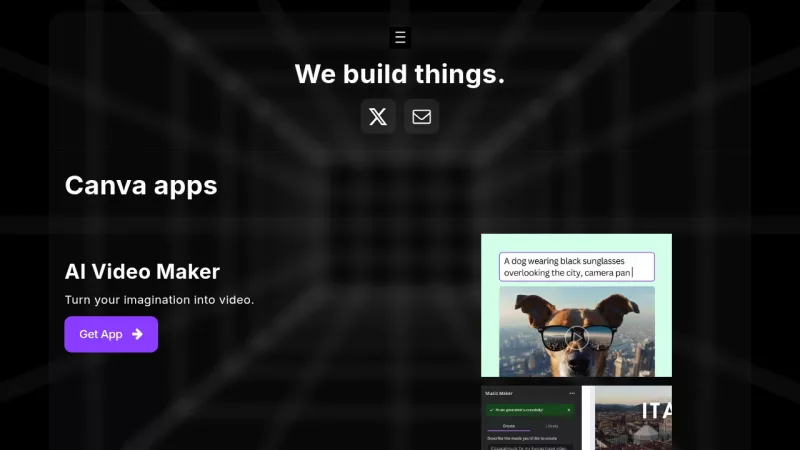The height and width of the screenshot is (450, 800).
Task: Dismiss the green success notification
Action: click(569, 410)
